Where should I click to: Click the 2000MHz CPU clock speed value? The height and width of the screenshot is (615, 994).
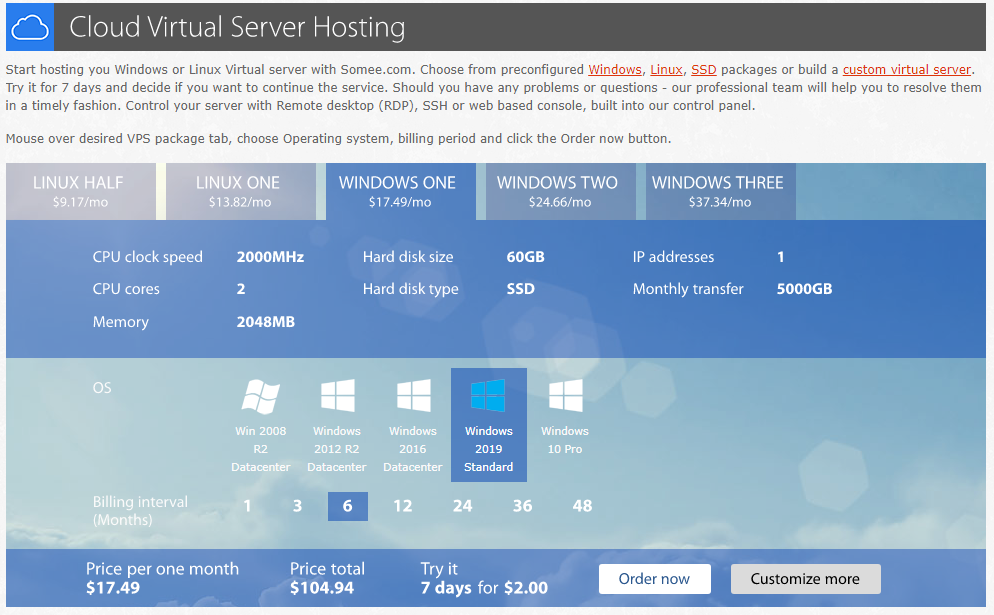point(270,257)
